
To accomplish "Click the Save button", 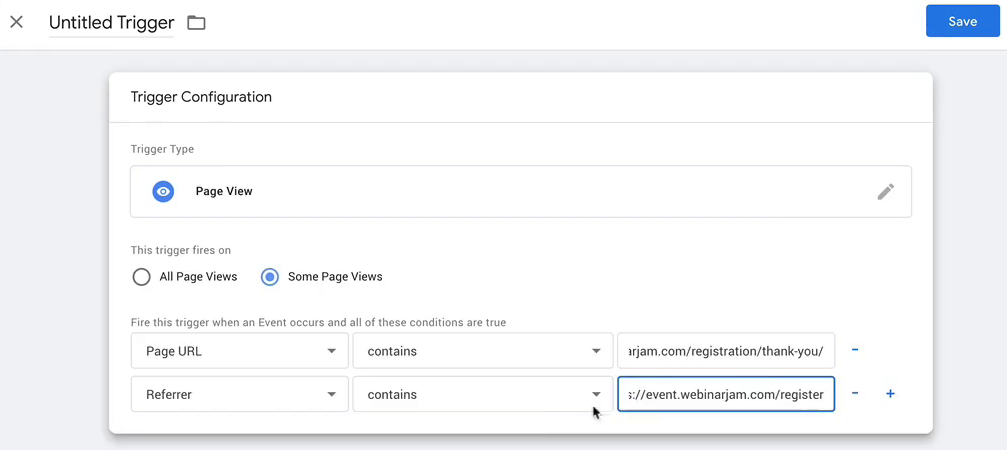I will [x=963, y=21].
